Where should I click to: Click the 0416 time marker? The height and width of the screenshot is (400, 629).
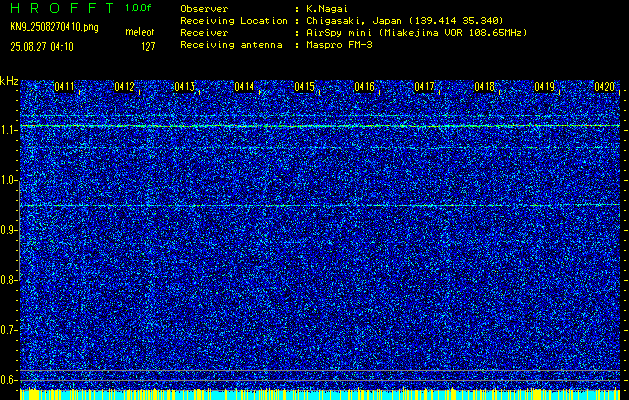[x=364, y=86]
